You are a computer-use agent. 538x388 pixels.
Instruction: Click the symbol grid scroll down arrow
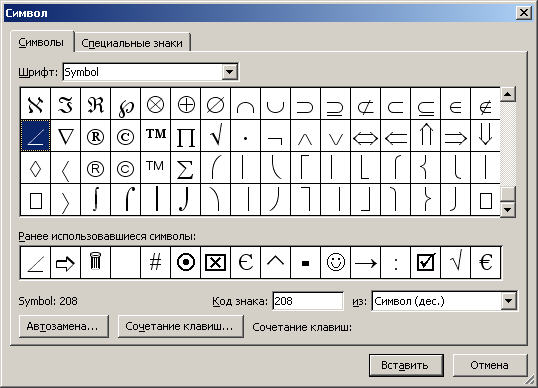pyautogui.click(x=508, y=209)
